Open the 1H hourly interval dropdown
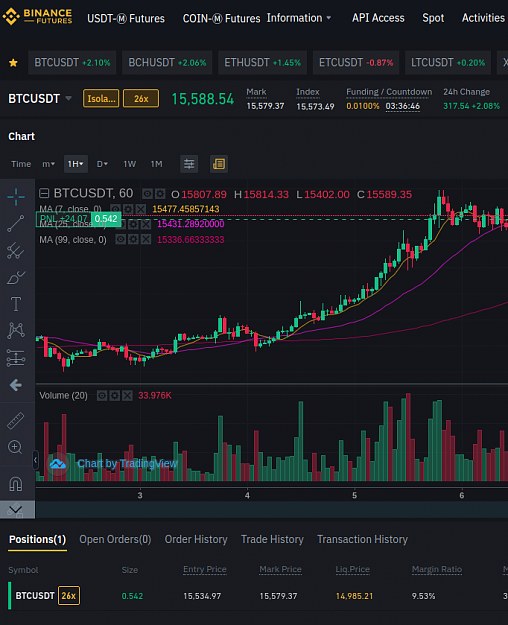Viewport: 508px width, 625px height. [75, 164]
